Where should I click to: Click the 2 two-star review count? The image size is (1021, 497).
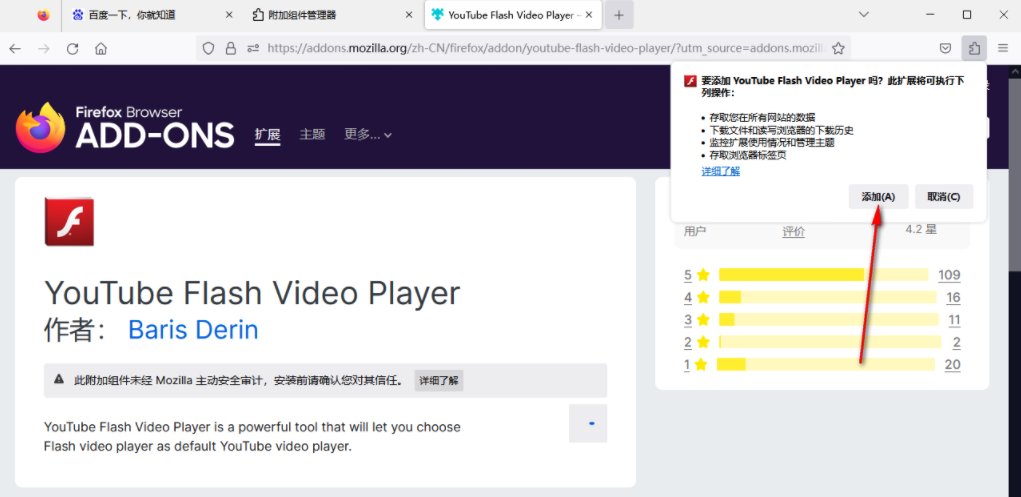click(957, 342)
